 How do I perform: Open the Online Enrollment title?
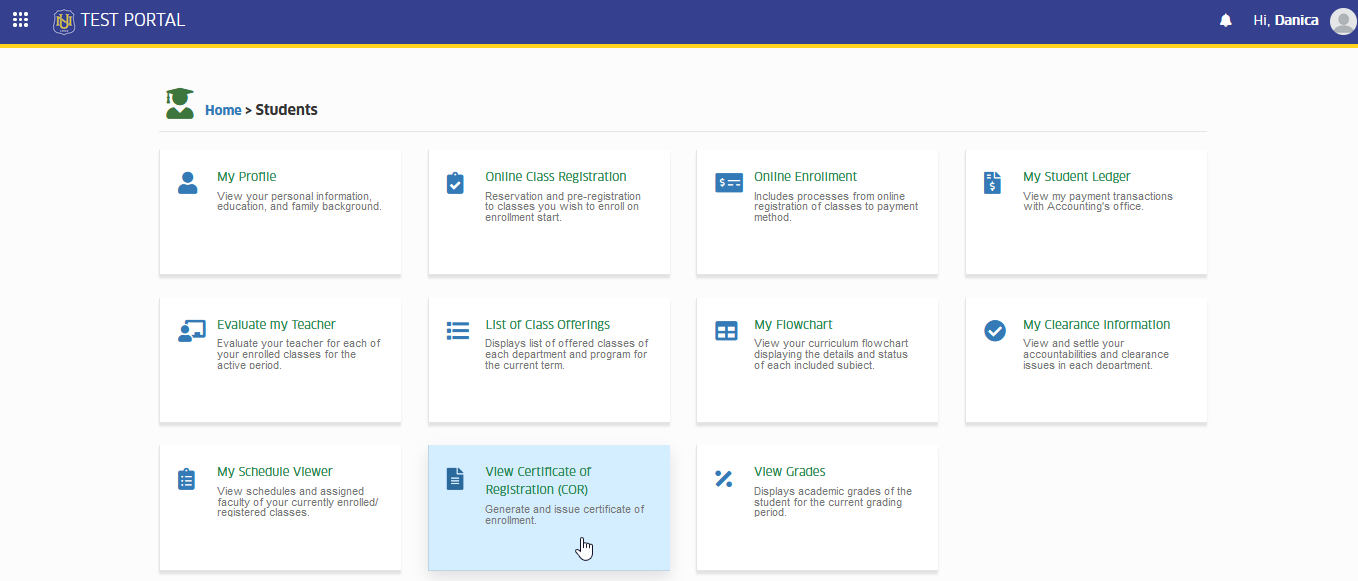[x=805, y=177]
